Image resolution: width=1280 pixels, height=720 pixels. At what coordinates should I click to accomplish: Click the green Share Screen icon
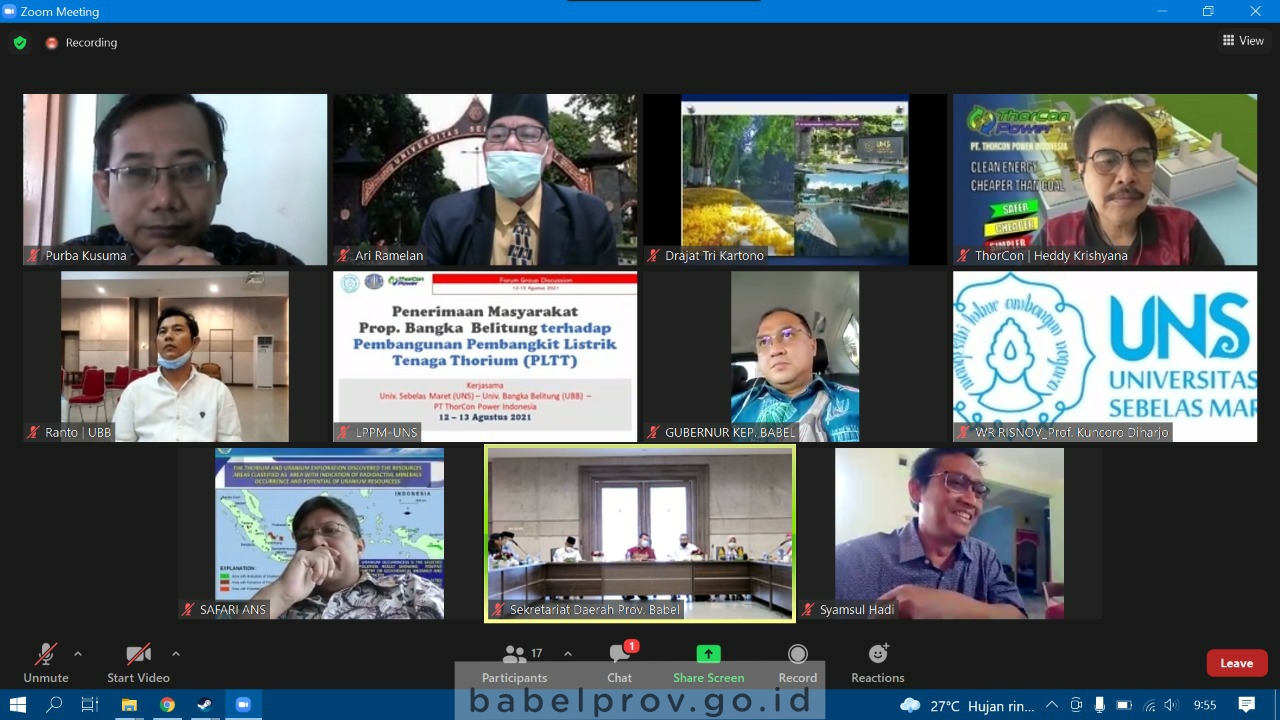pyautogui.click(x=708, y=655)
